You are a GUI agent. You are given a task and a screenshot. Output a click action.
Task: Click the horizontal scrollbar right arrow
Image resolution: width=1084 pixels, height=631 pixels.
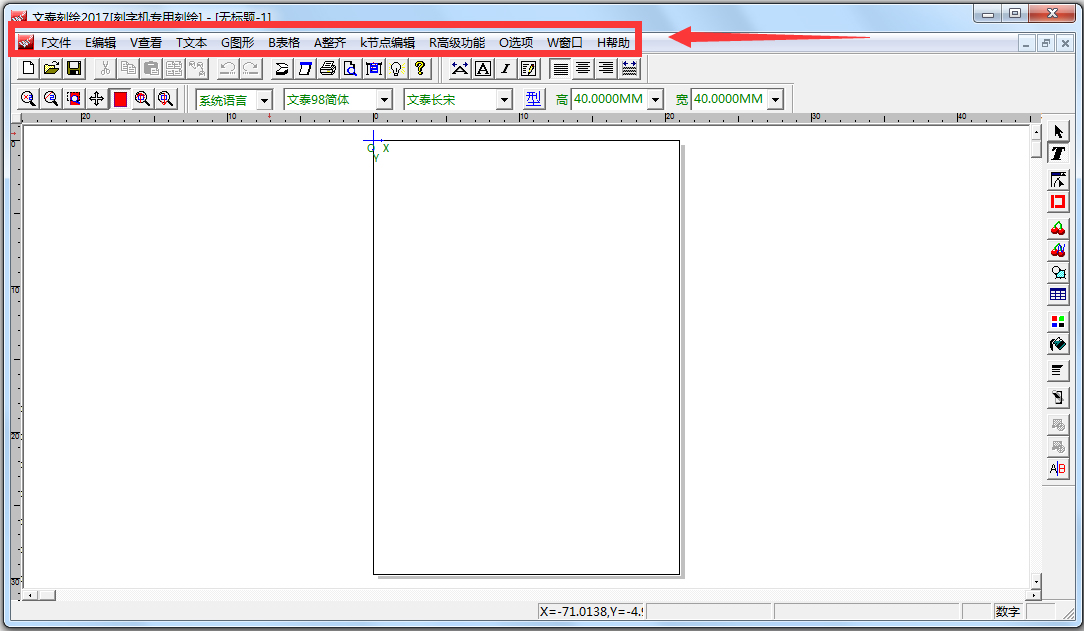(x=1034, y=595)
